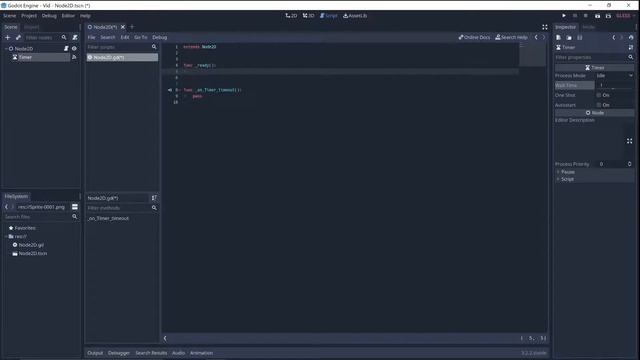
Task: Jump to _on_Timer_timeout in methods list
Action: click(108, 218)
